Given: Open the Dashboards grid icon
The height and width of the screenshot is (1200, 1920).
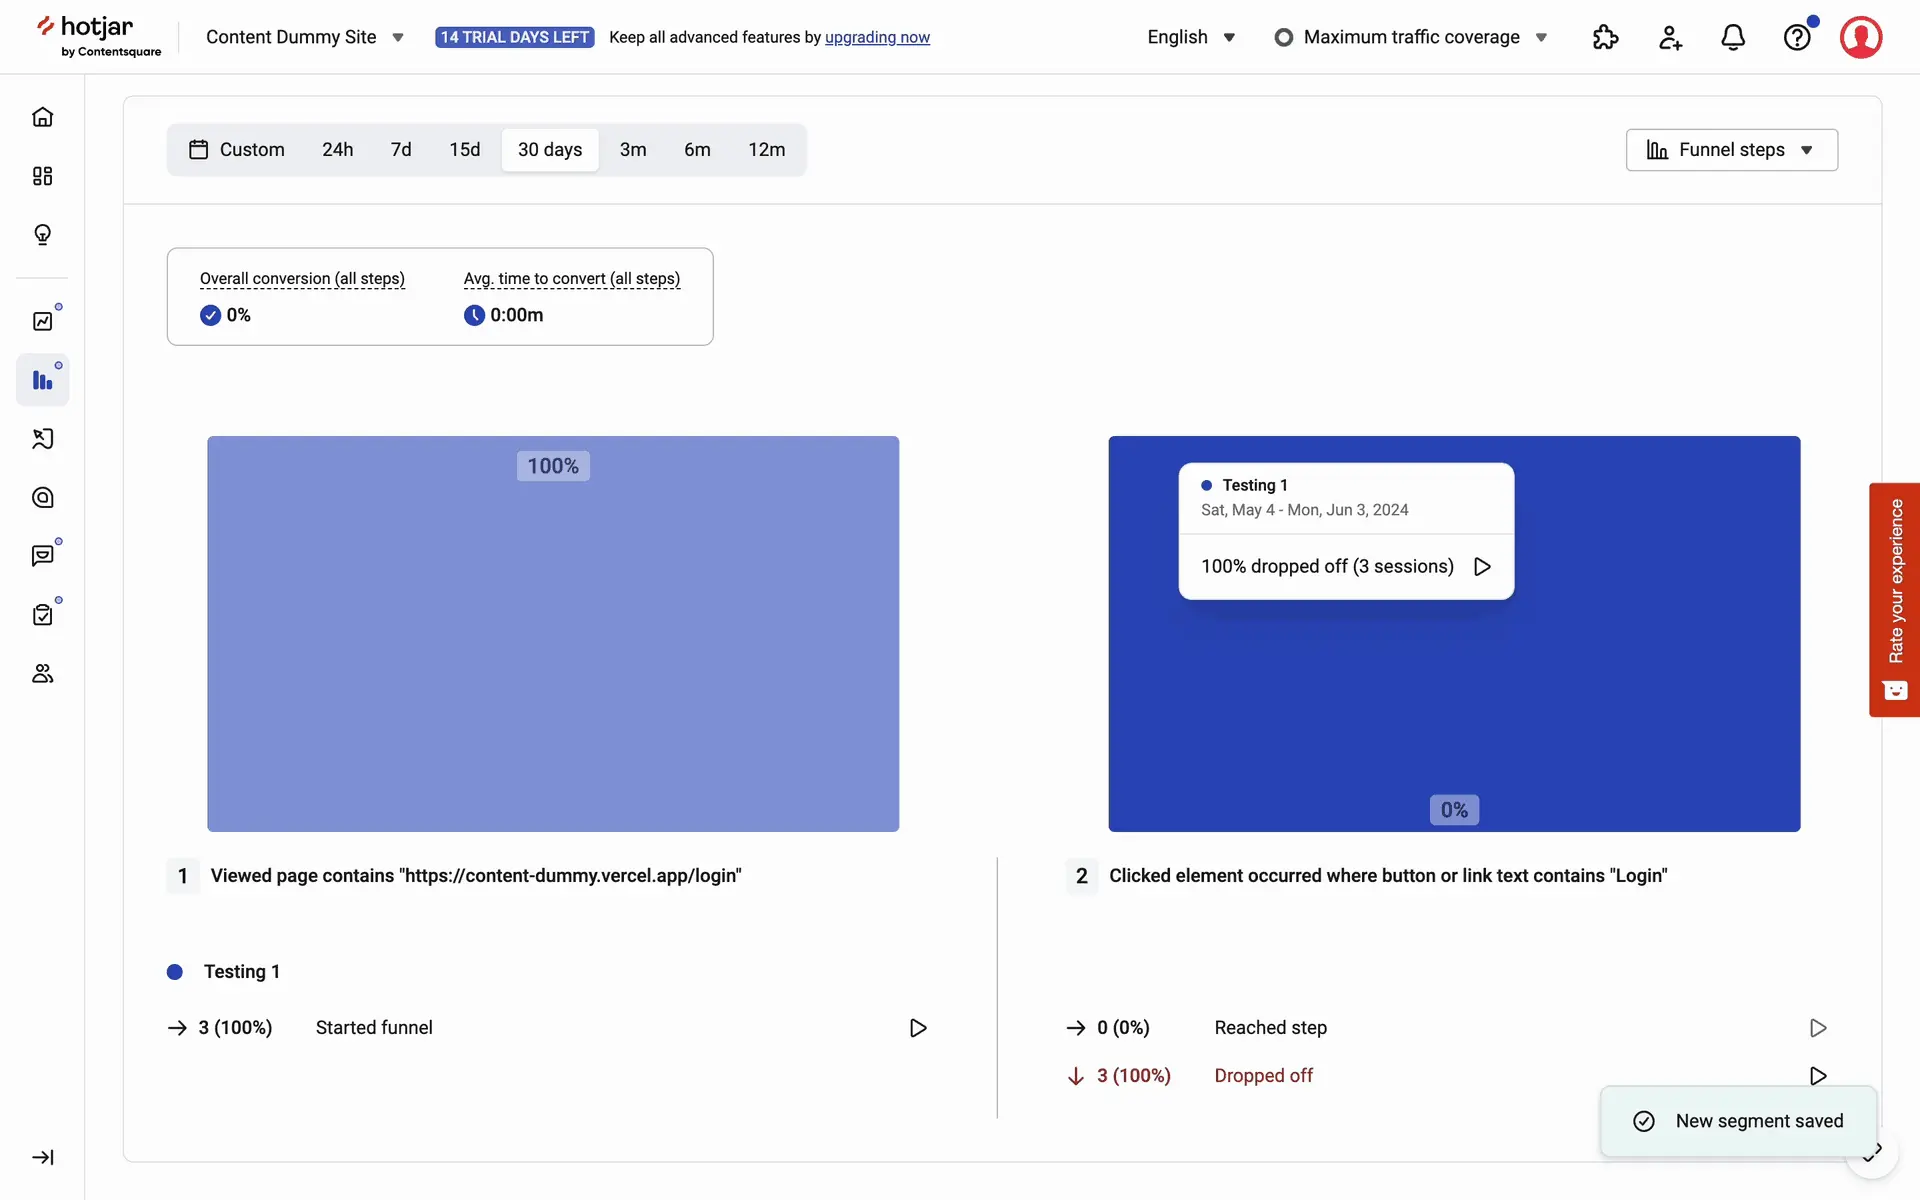Looking at the screenshot, I should pyautogui.click(x=42, y=176).
